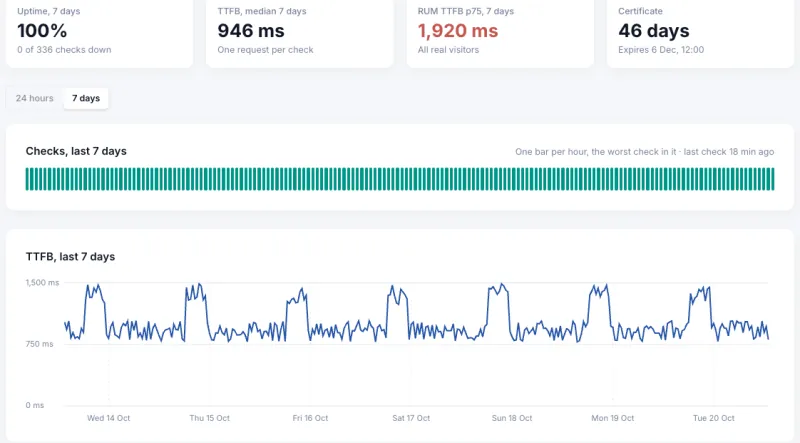Click the 'Checks, last 7 days' heading
Viewport: 800px width, 443px height.
tap(76, 151)
